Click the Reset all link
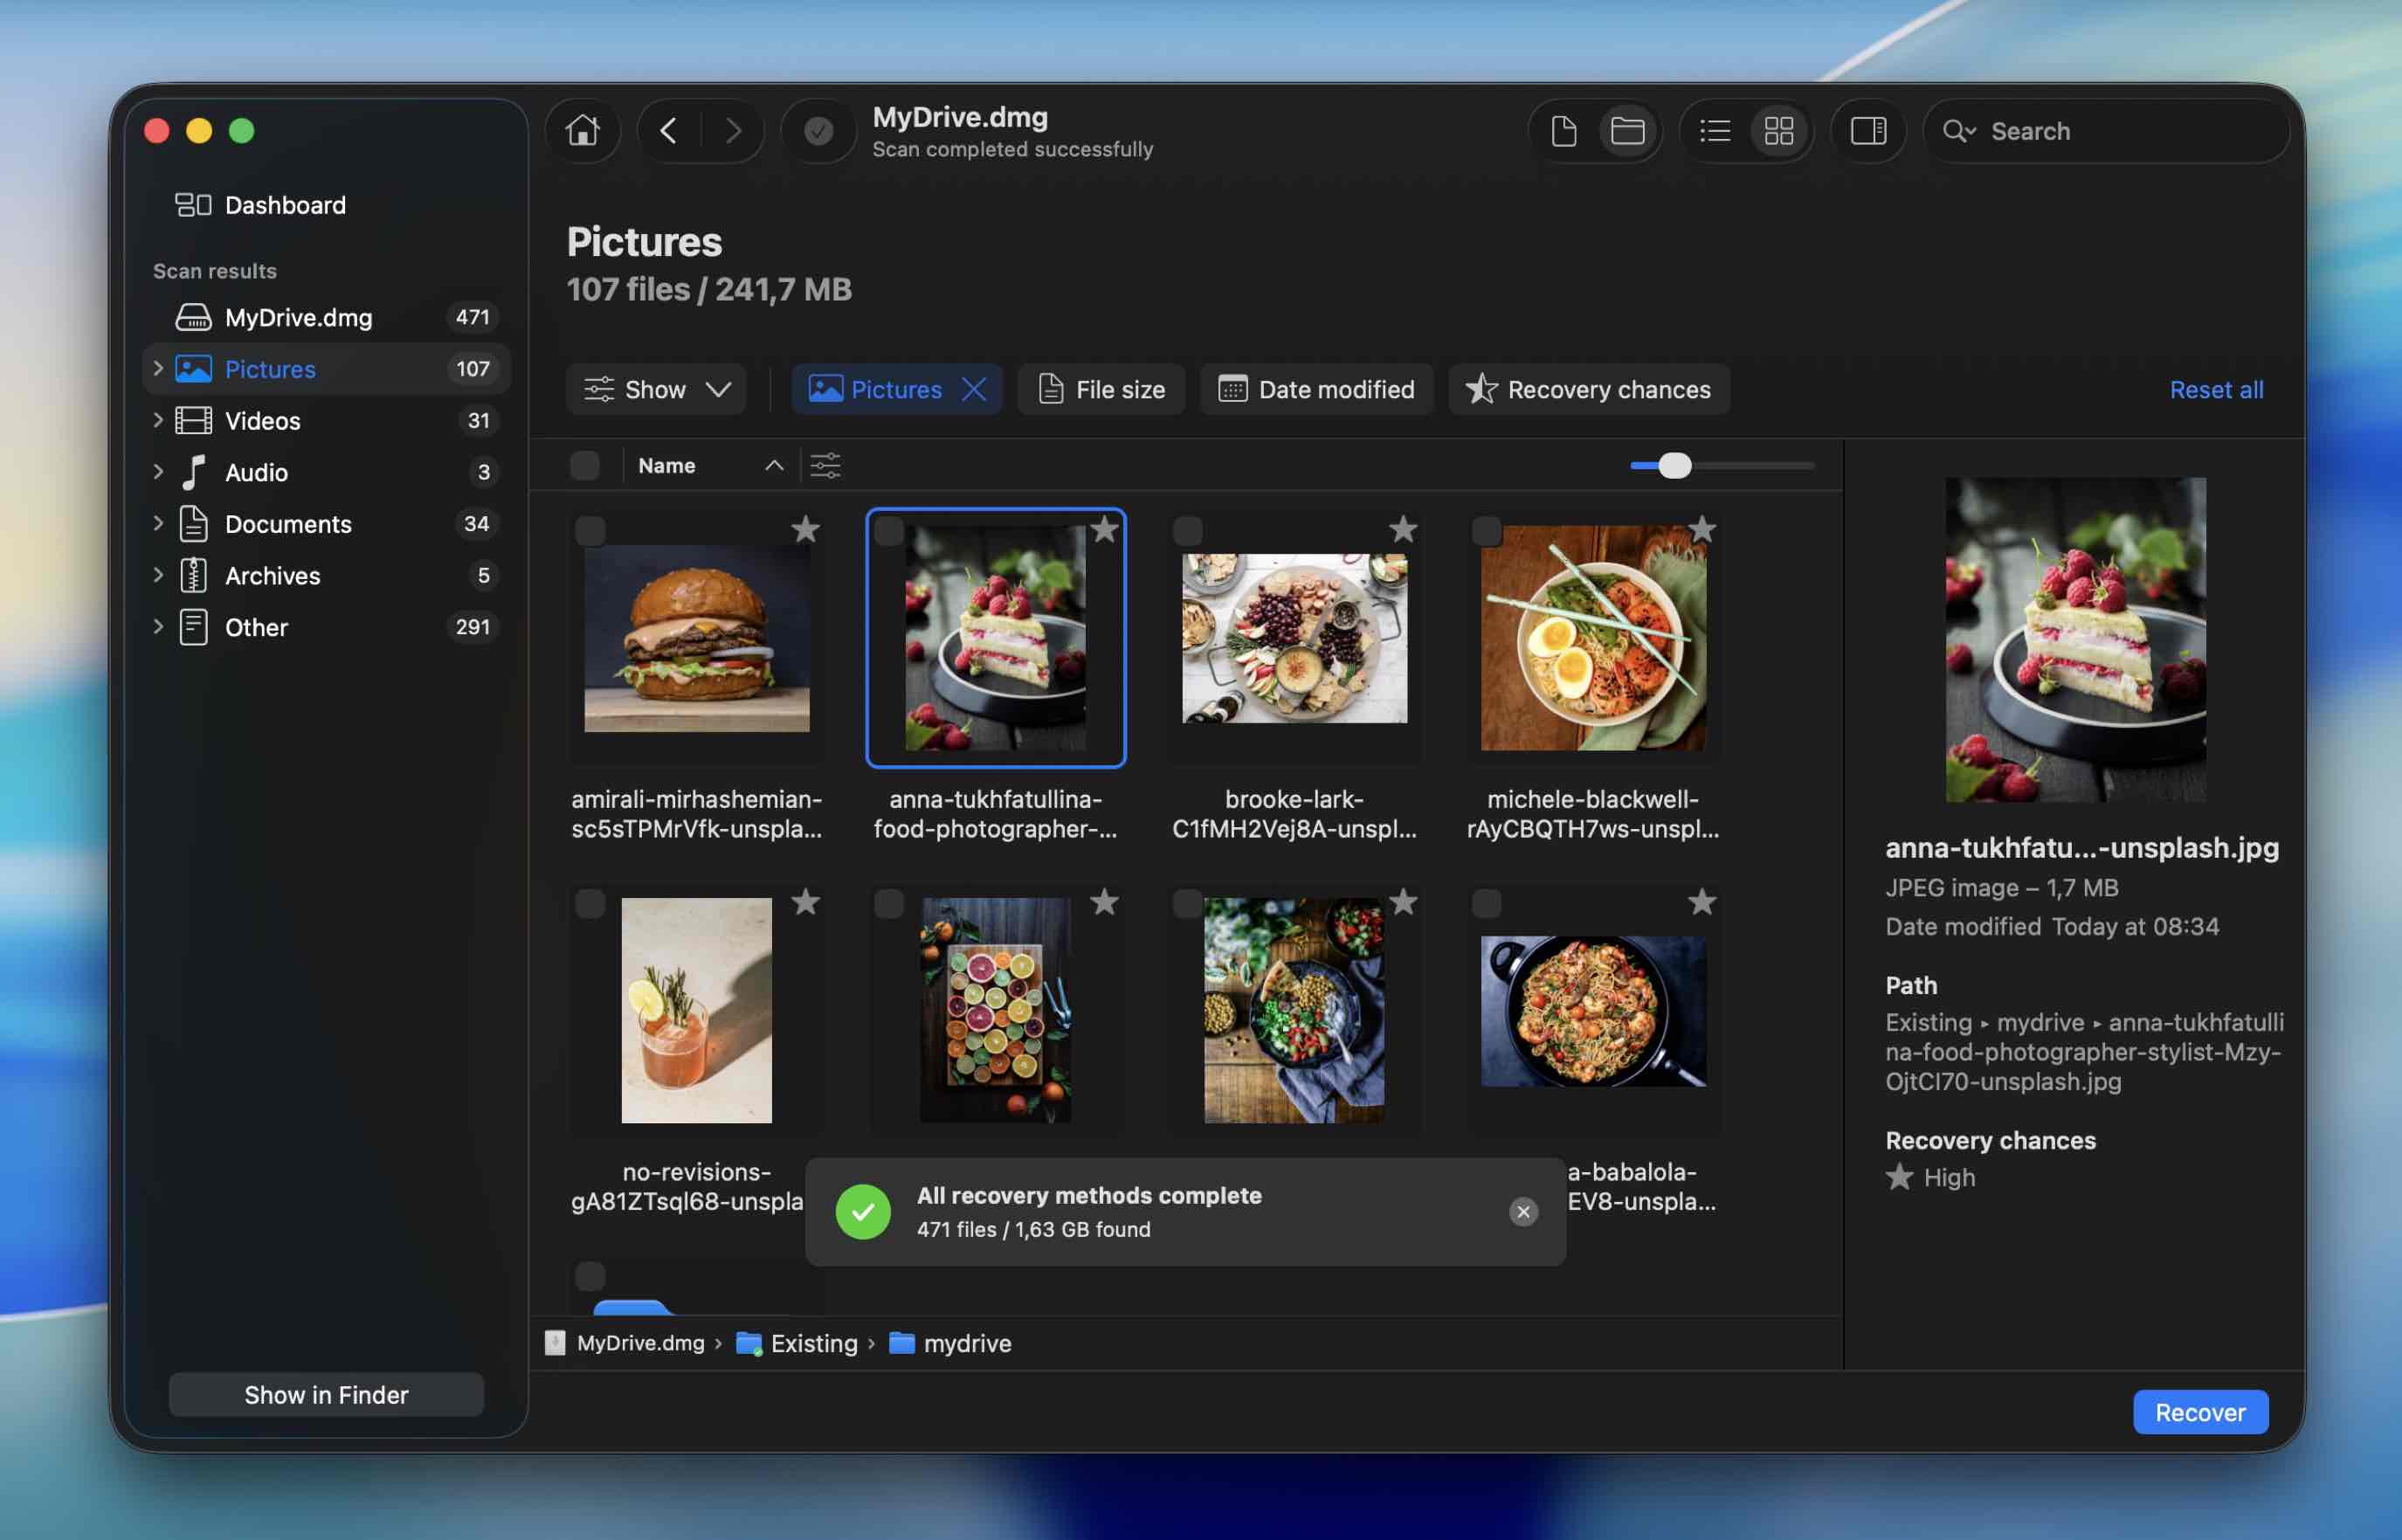 (x=2215, y=389)
